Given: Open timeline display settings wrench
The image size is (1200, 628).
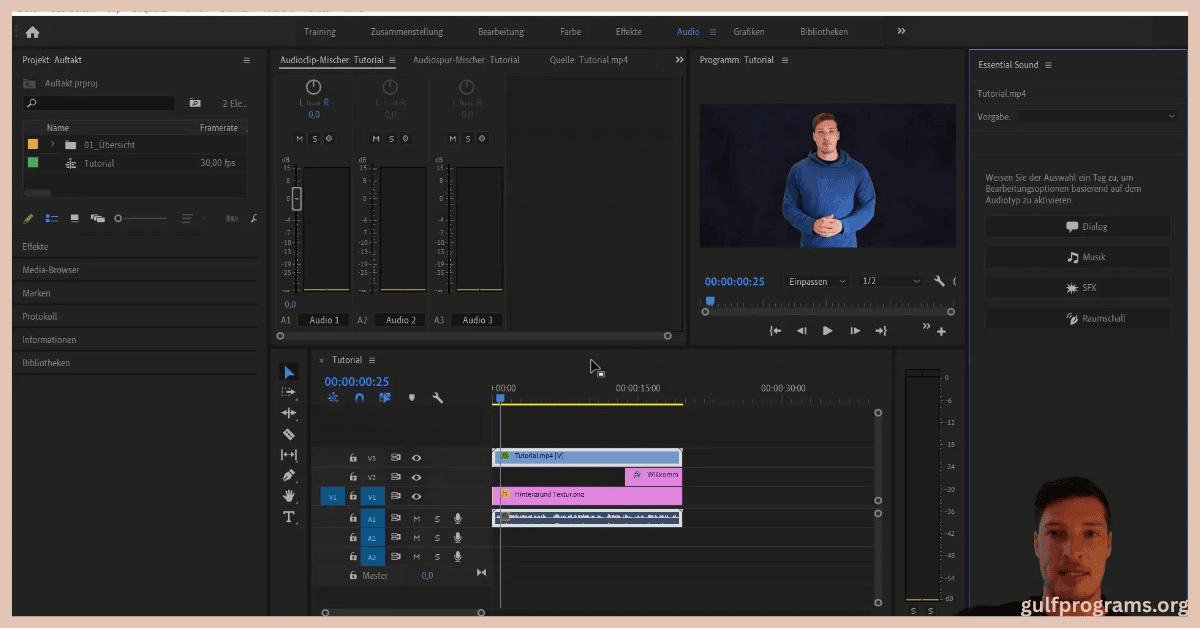Looking at the screenshot, I should point(437,398).
